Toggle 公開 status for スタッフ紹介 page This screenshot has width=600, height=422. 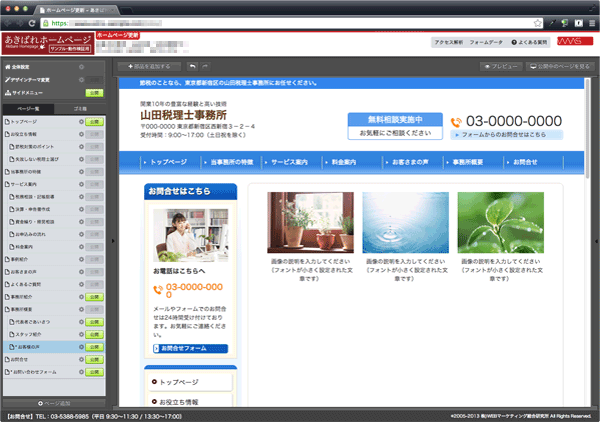coord(94,334)
